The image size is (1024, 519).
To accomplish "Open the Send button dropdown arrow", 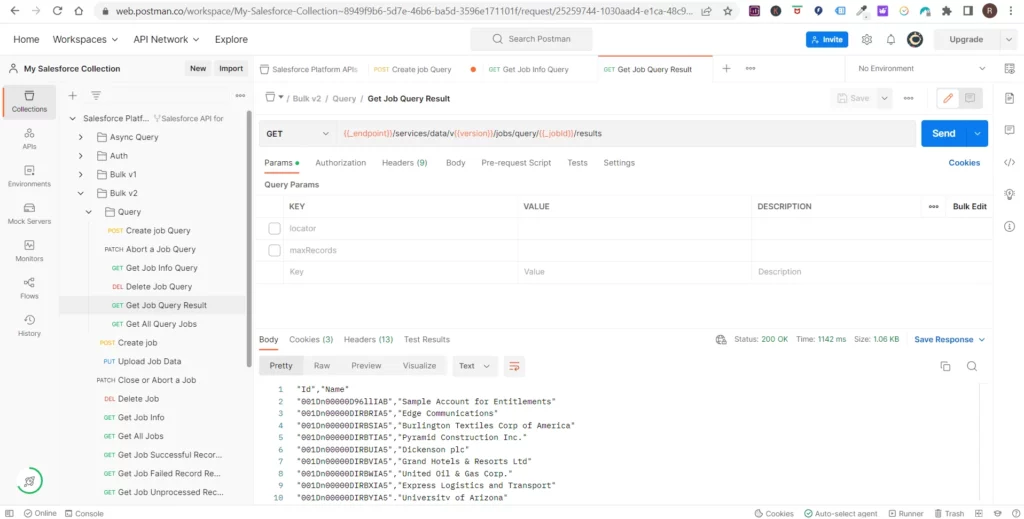I will point(977,133).
